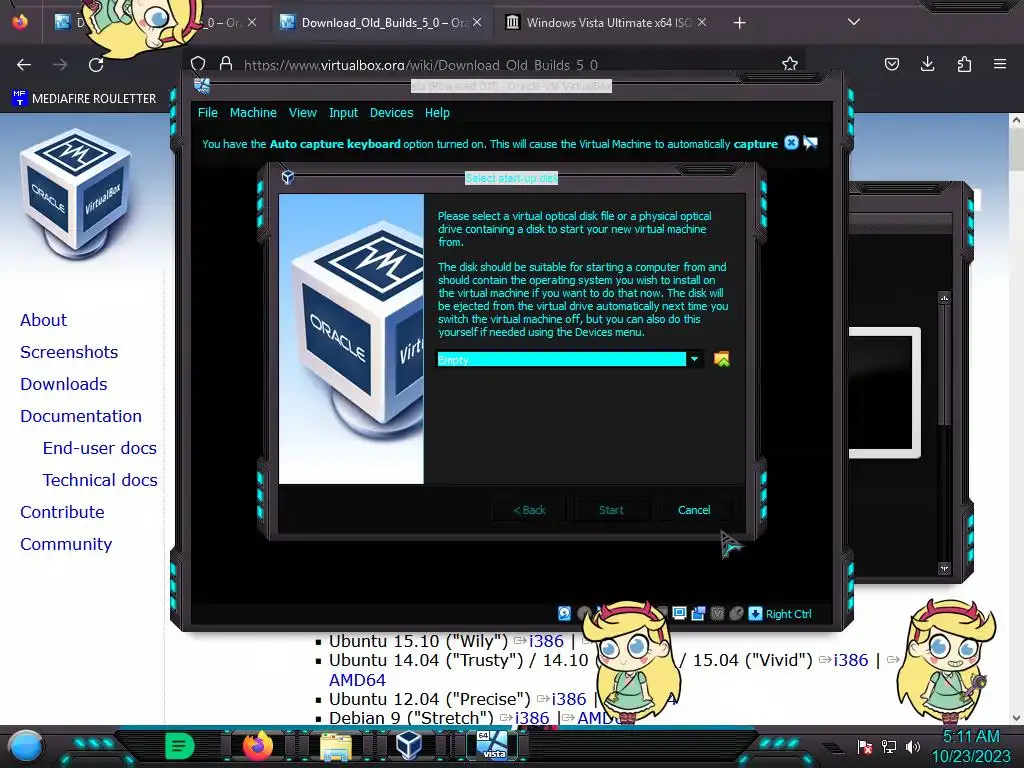Screen dimensions: 1024x768
Task: Click the video capture V status icon
Action: click(x=717, y=613)
